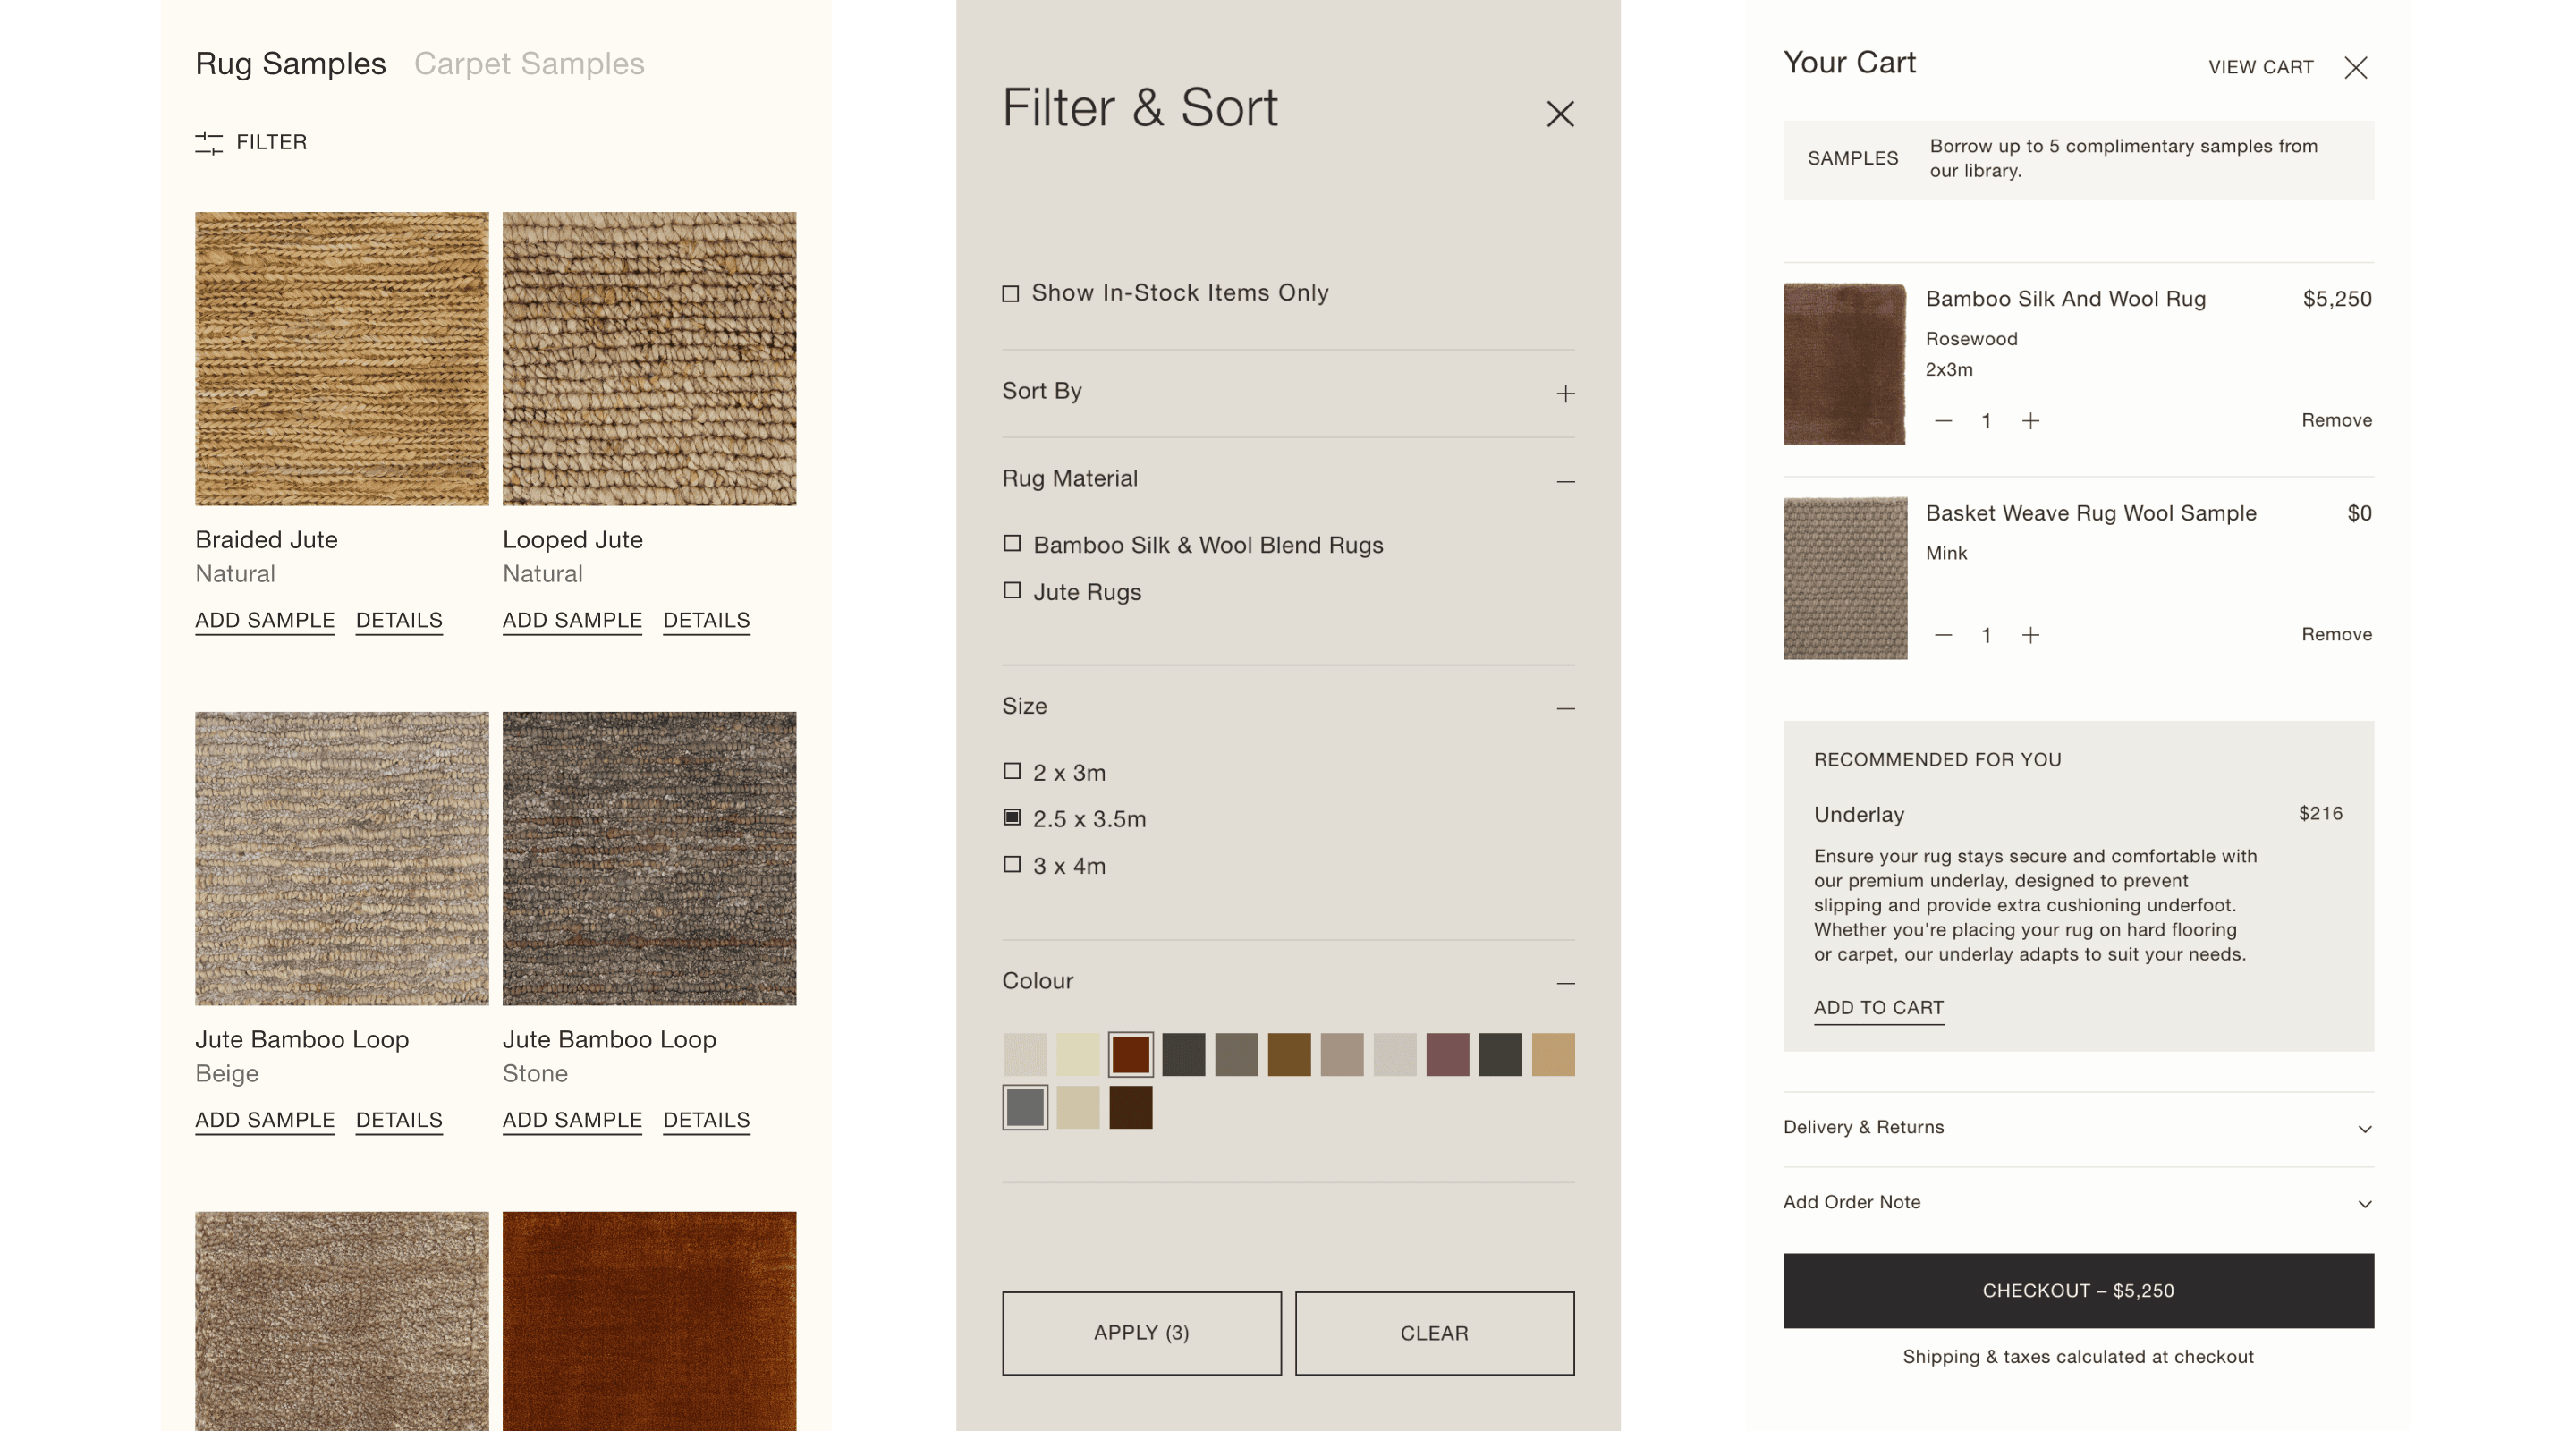The width and height of the screenshot is (2576, 1431).
Task: Add a sample of Braided Jute
Action: [x=265, y=620]
